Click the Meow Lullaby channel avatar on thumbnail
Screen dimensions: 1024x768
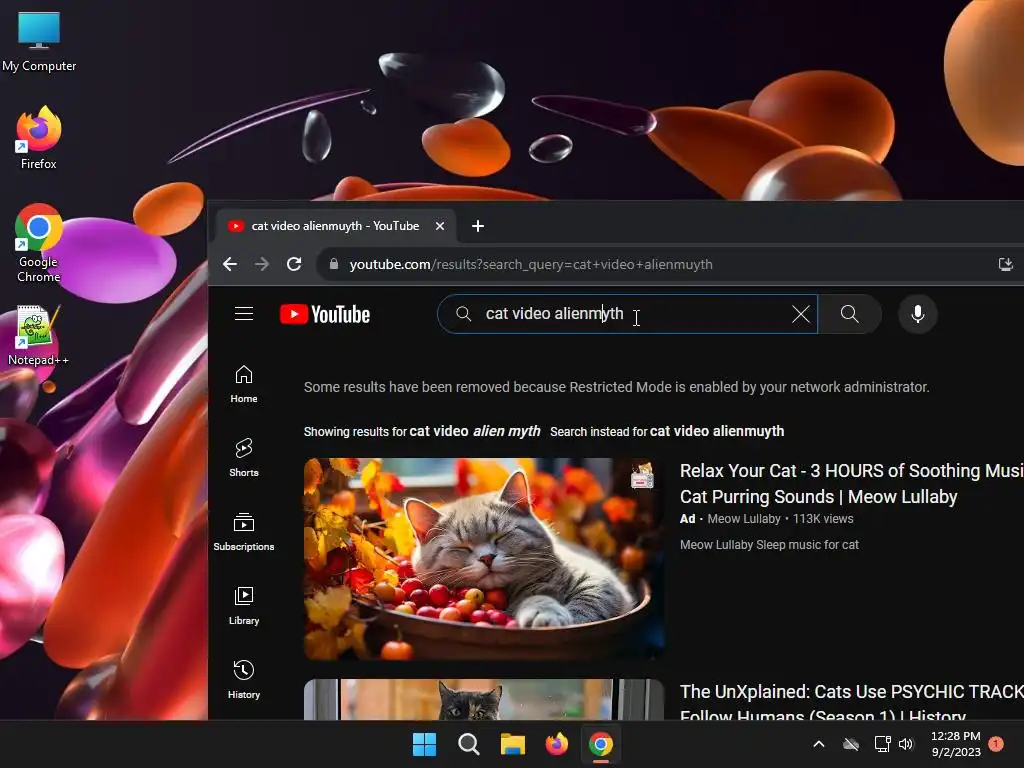642,475
